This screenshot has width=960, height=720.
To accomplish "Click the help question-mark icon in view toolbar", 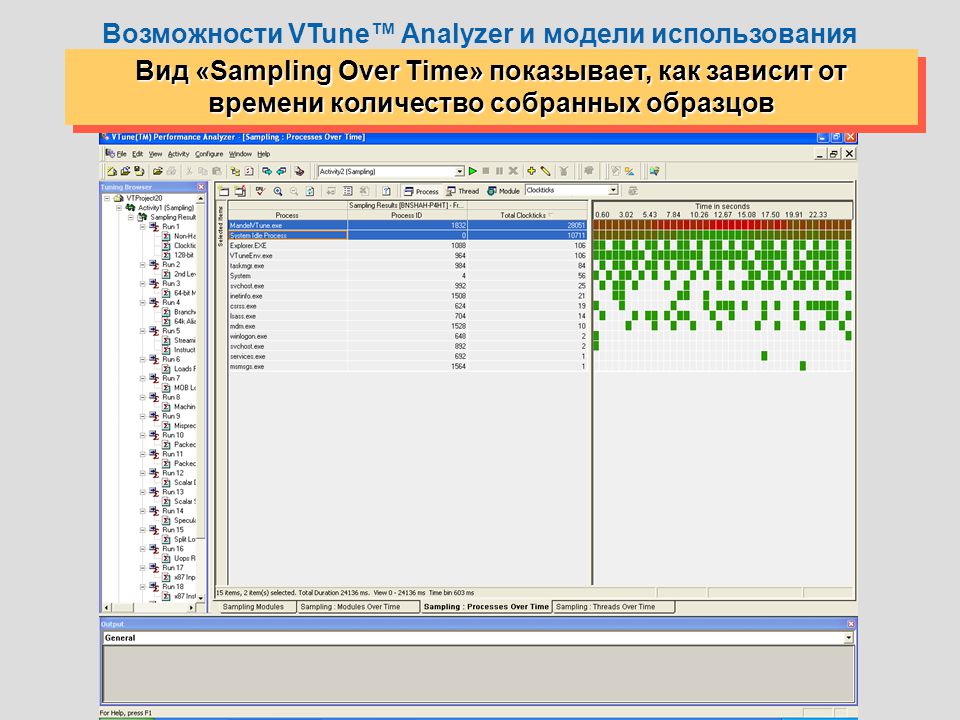I will pyautogui.click(x=386, y=191).
